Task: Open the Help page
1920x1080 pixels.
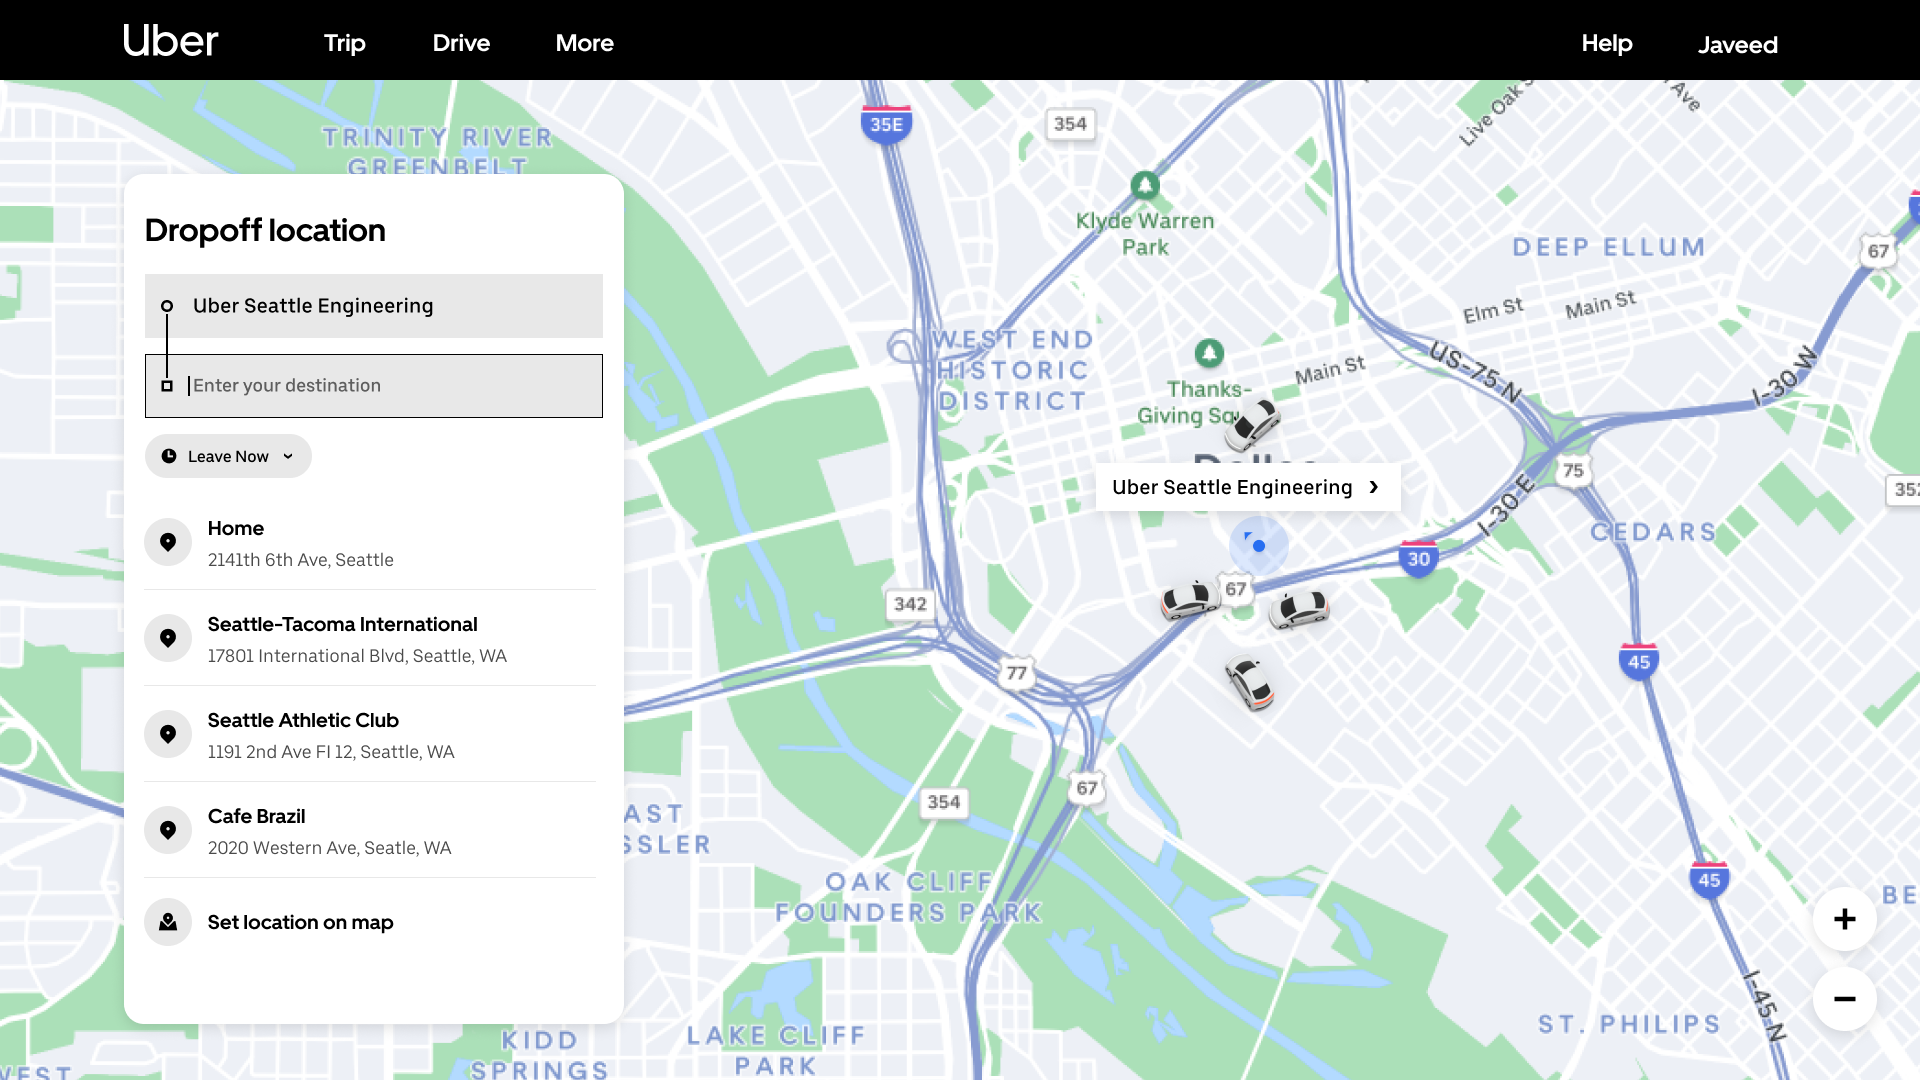Action: (x=1607, y=43)
